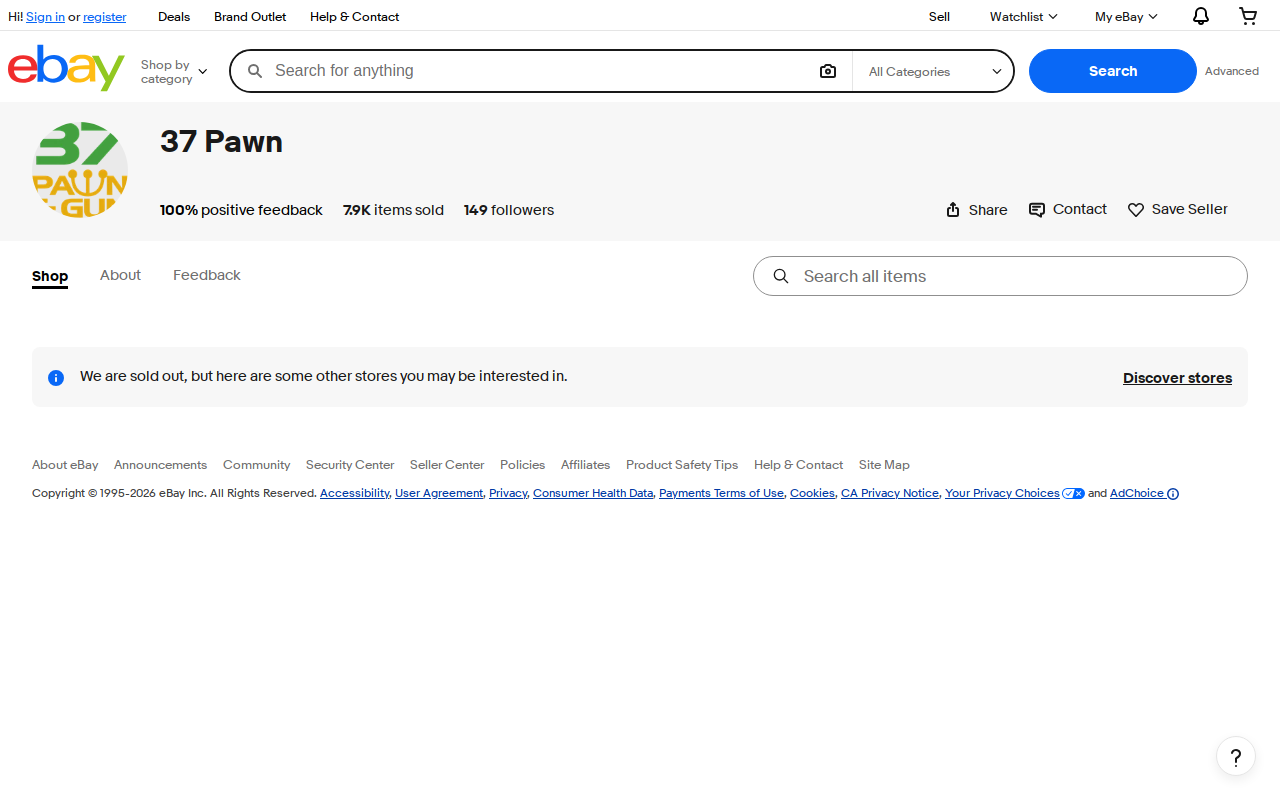Open the shopping cart
The height and width of the screenshot is (800, 1280).
tap(1248, 16)
